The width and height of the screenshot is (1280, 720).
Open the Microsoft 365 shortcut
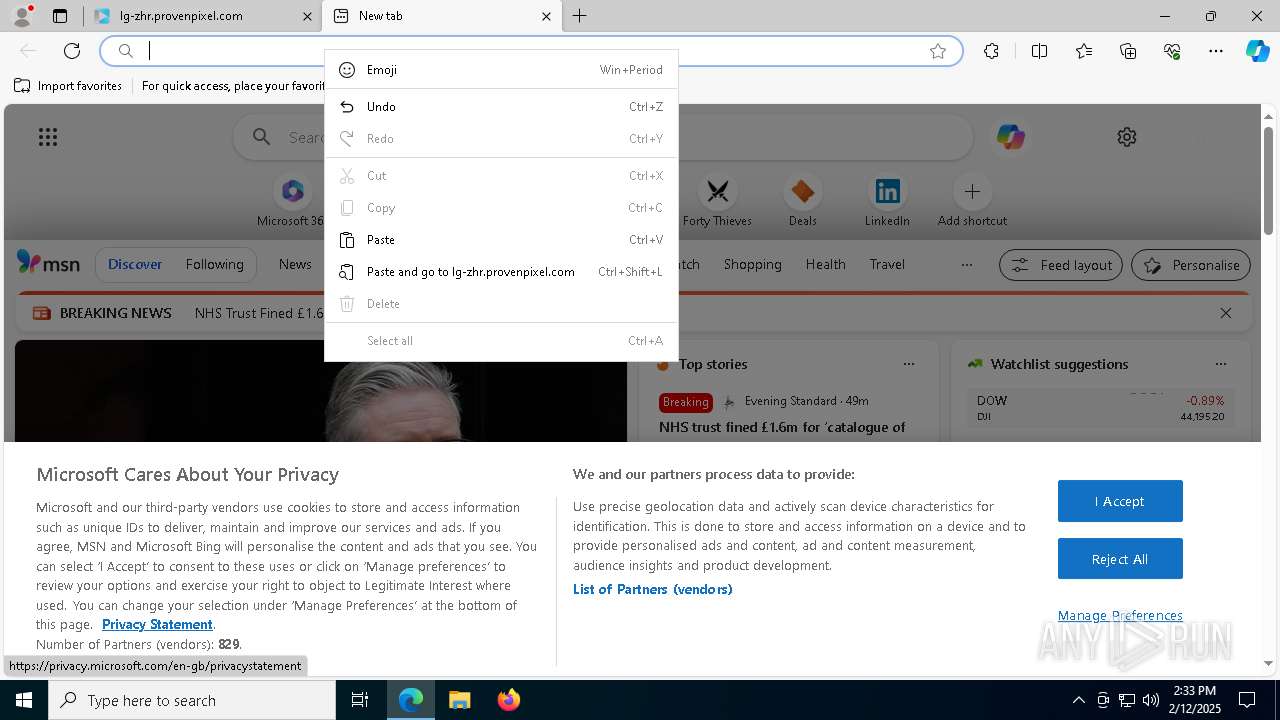tap(293, 202)
